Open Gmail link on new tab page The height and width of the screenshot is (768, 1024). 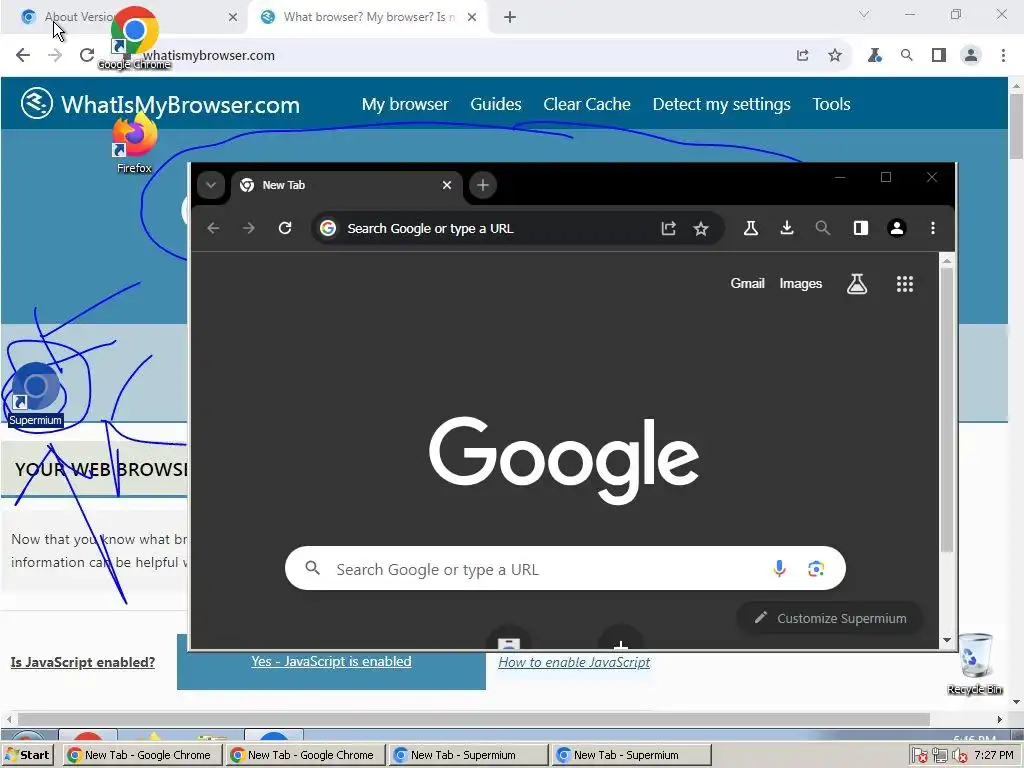pyautogui.click(x=747, y=283)
